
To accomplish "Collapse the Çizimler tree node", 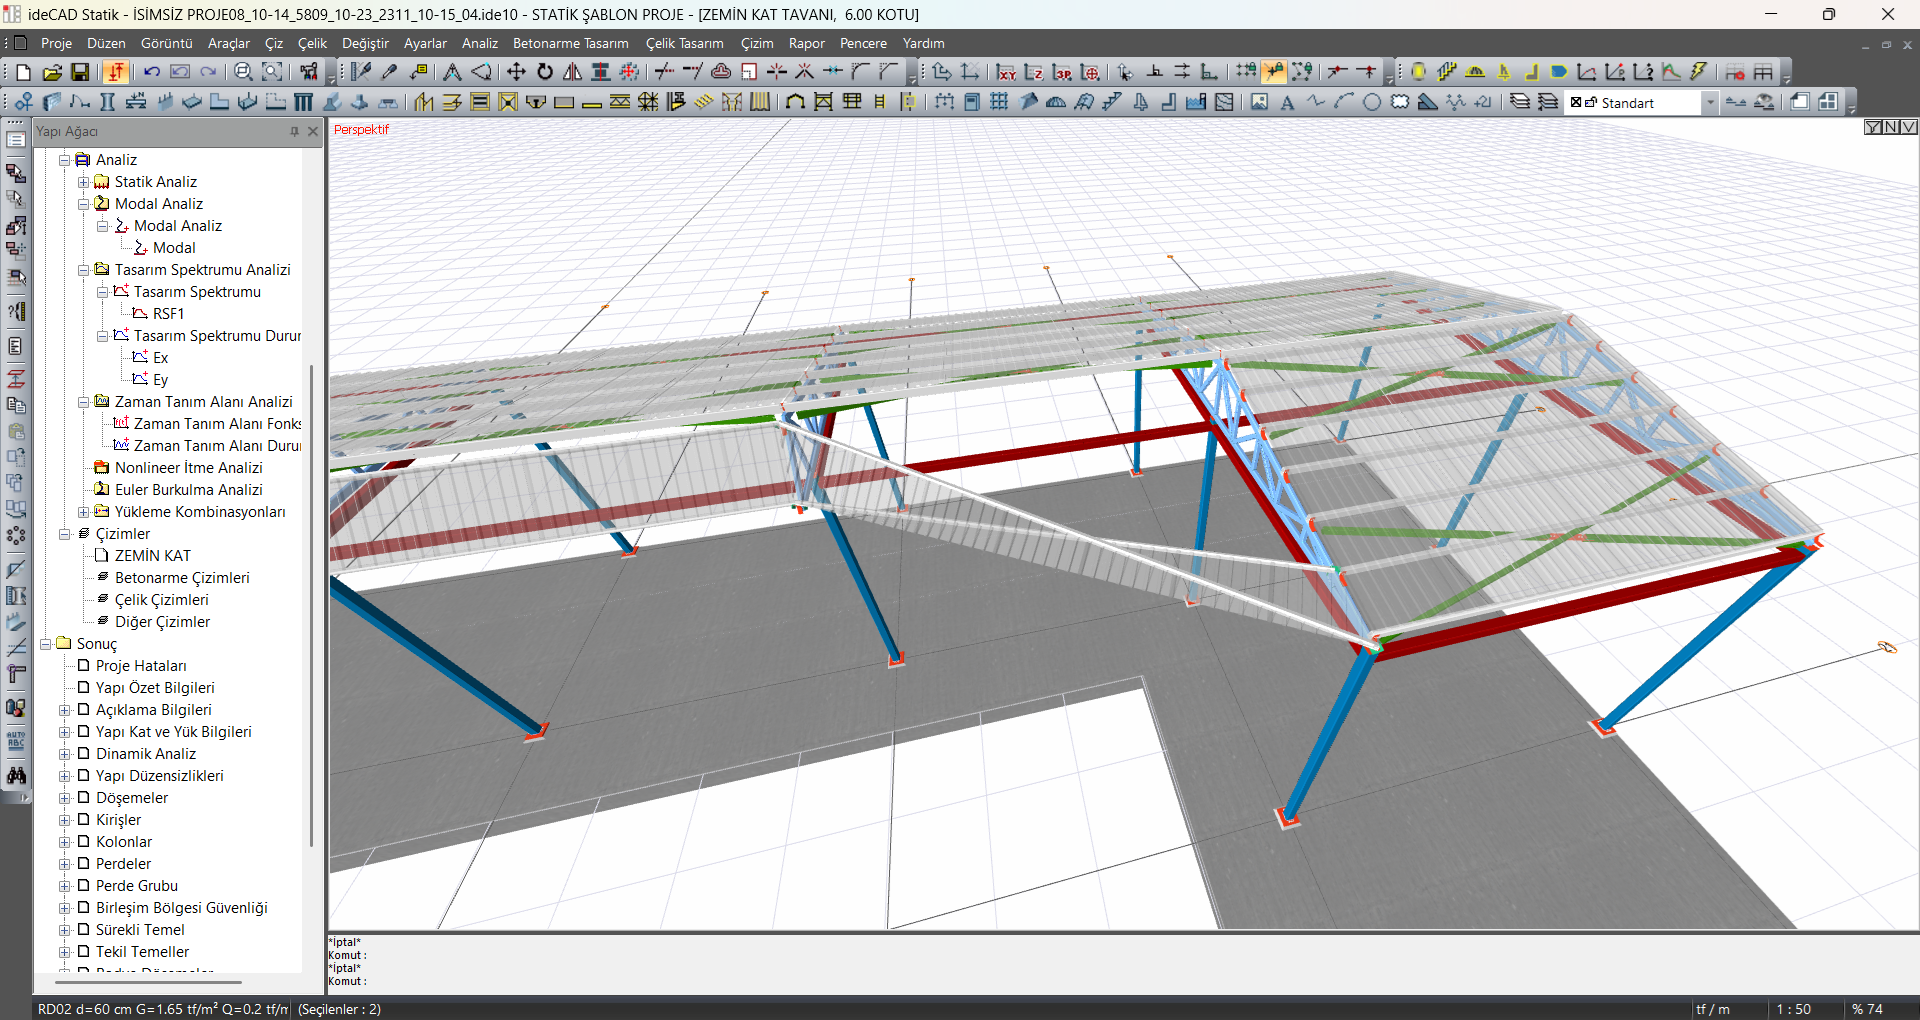I will [x=65, y=534].
